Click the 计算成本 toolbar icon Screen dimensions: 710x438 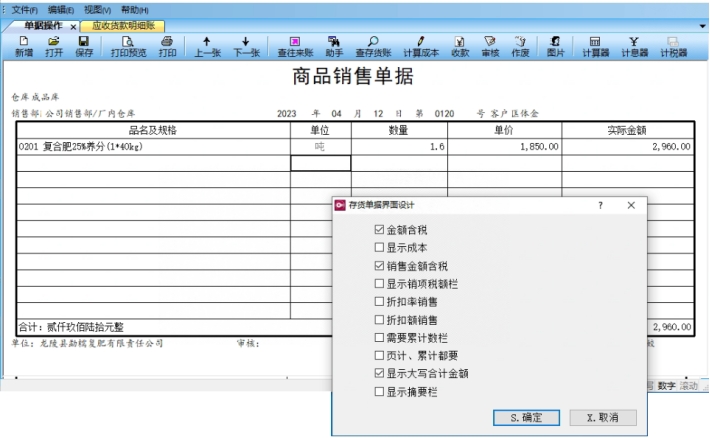click(421, 46)
